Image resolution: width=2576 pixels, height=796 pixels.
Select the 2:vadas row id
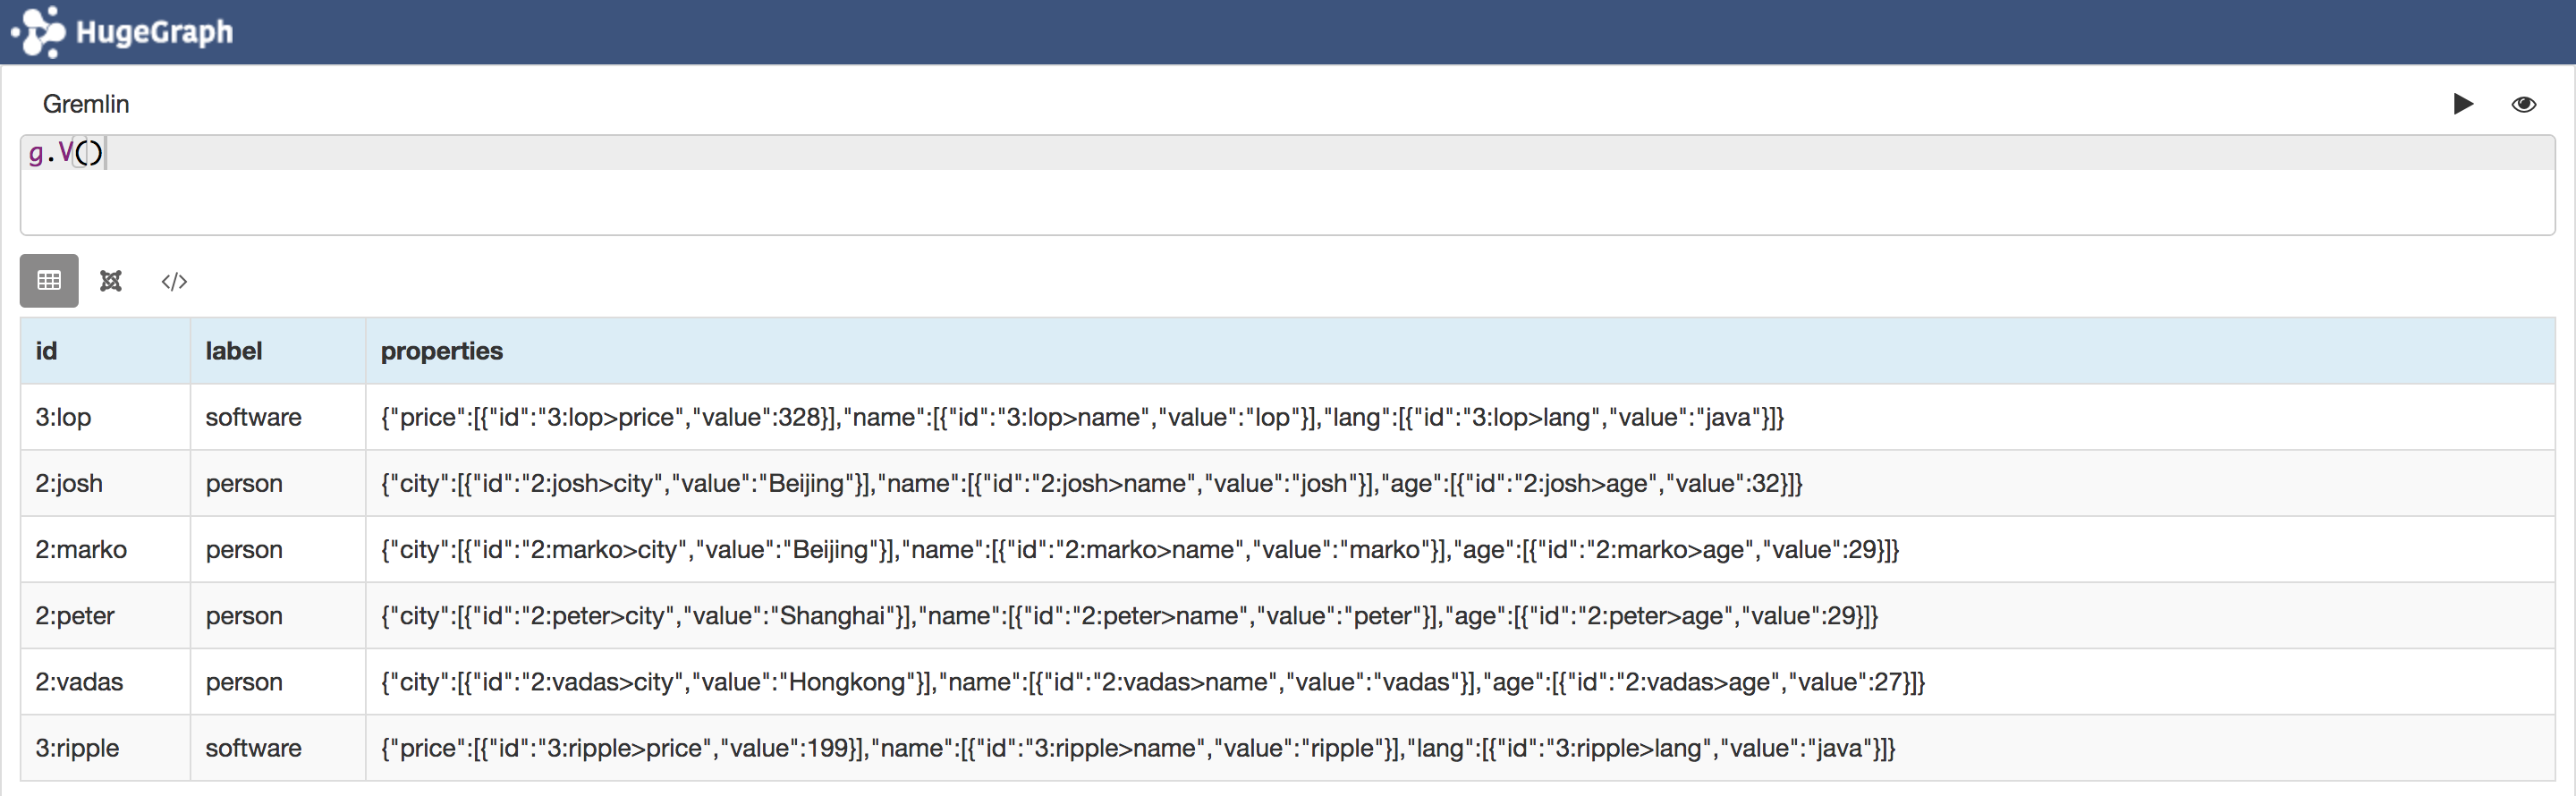coord(79,681)
